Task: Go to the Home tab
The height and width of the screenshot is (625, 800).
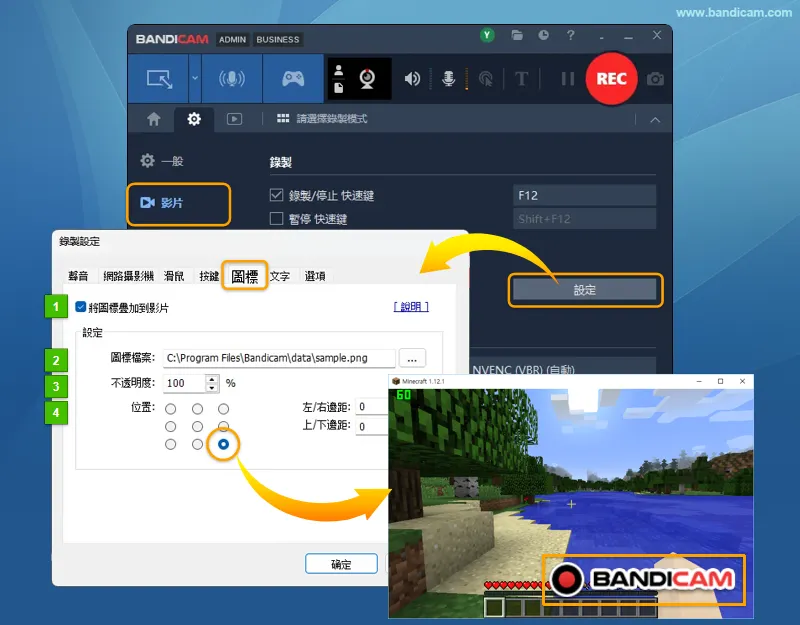Action: pos(154,119)
